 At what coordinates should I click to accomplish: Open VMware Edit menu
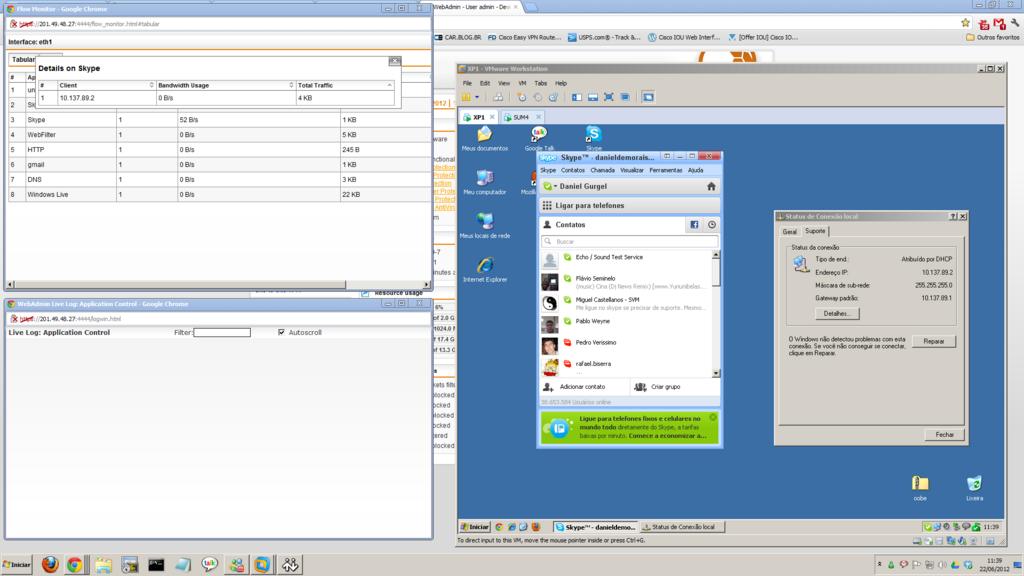(x=485, y=84)
